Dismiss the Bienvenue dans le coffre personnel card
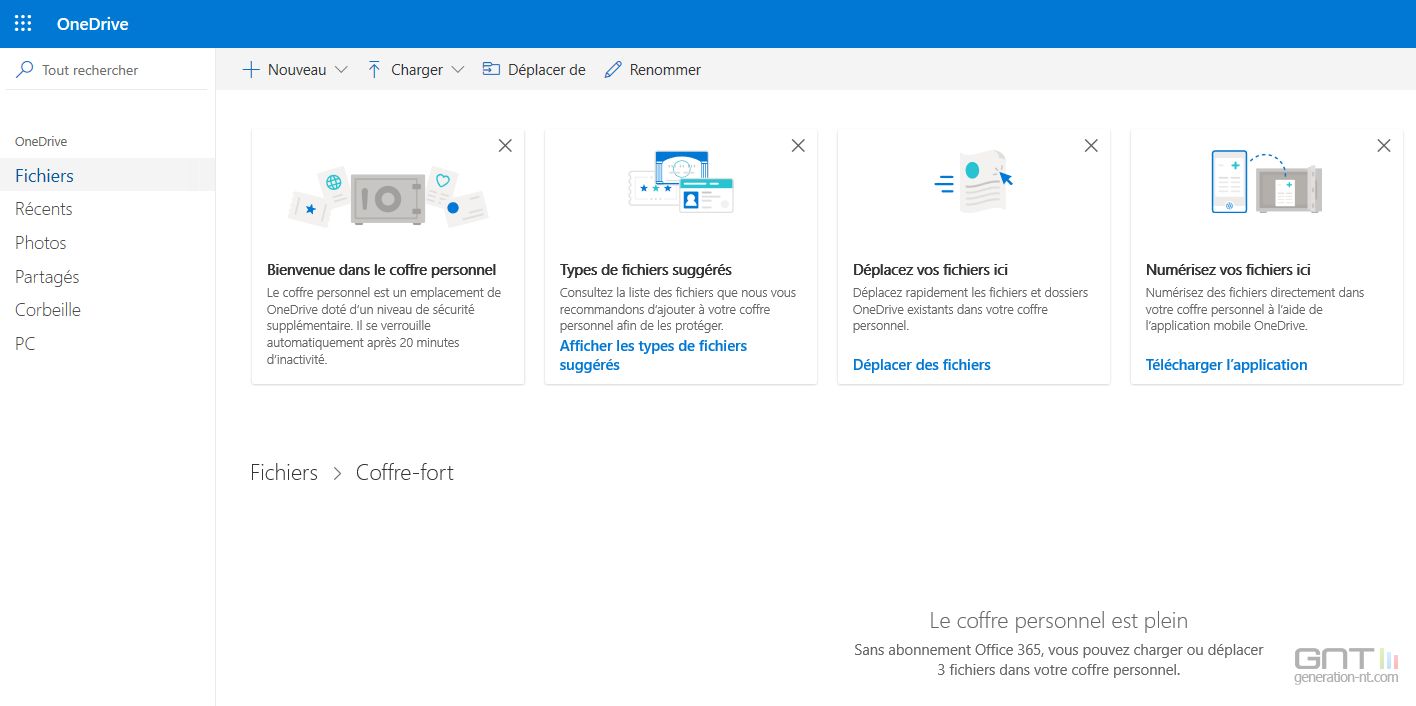 tap(505, 146)
